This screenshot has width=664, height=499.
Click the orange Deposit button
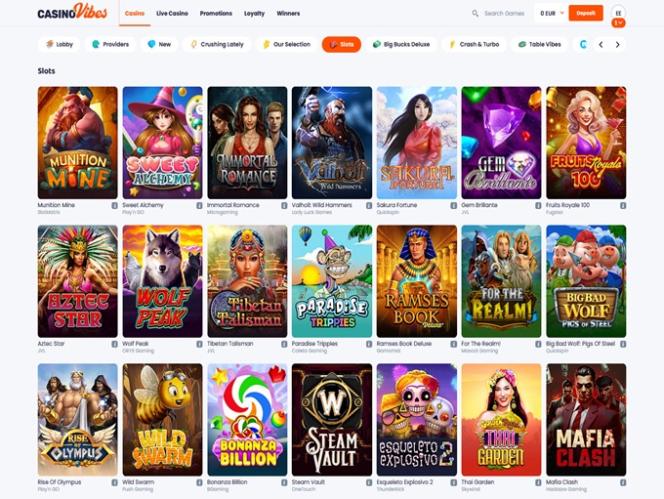(x=586, y=13)
